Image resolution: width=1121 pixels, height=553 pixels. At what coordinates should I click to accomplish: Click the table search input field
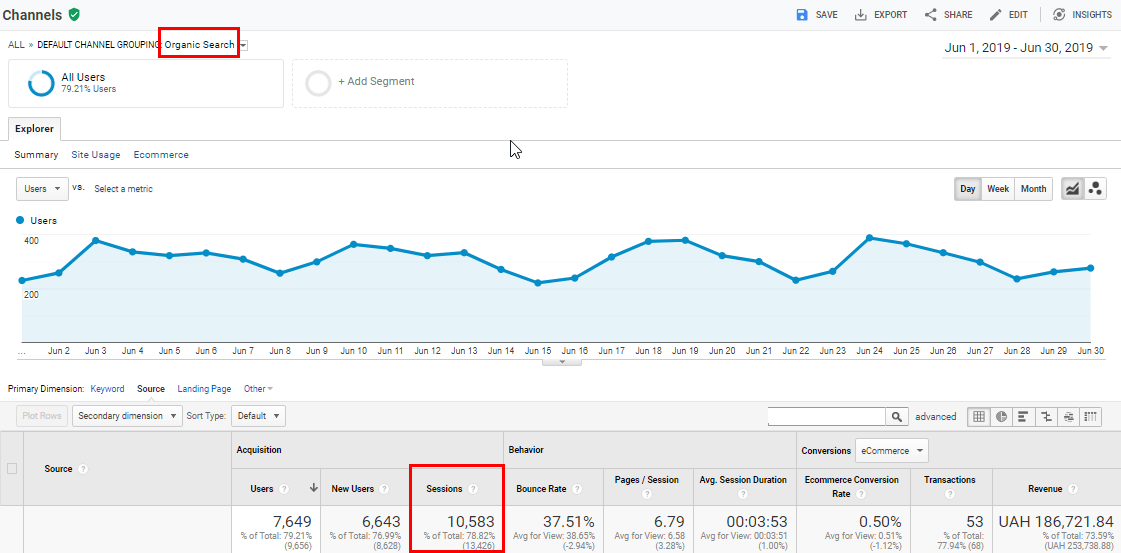pos(826,417)
